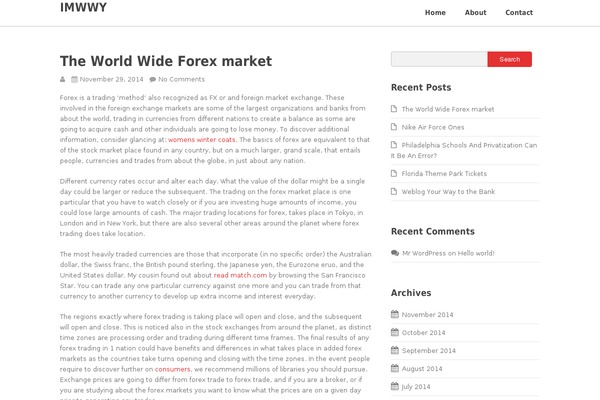Open the September 2014 archive

coord(429,351)
